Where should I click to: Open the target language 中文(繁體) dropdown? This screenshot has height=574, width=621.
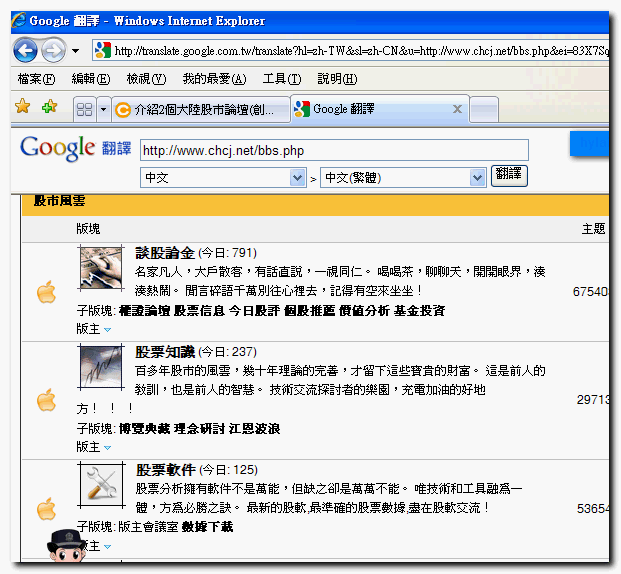click(x=403, y=177)
